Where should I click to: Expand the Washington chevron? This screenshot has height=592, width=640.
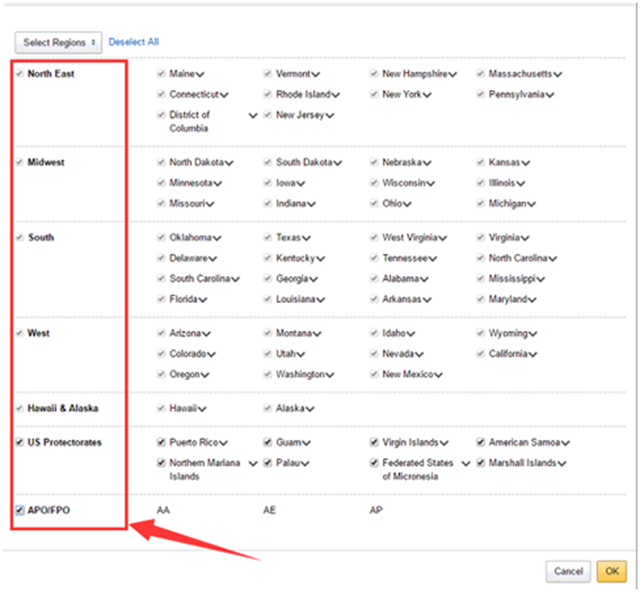(x=329, y=375)
